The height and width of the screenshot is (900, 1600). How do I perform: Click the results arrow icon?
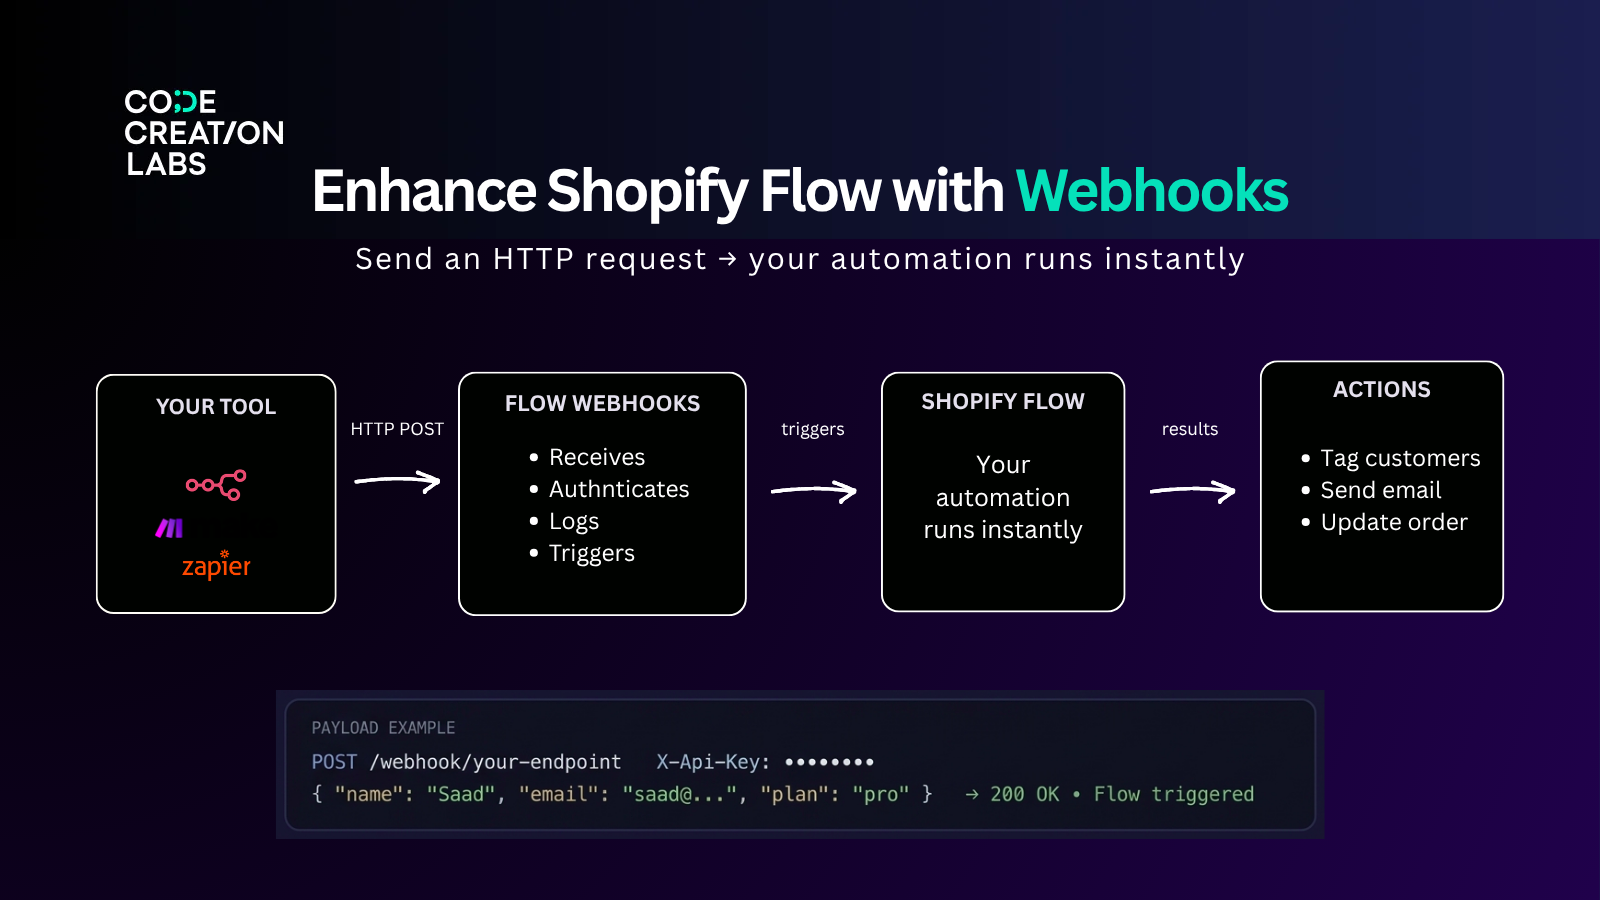pos(1192,489)
